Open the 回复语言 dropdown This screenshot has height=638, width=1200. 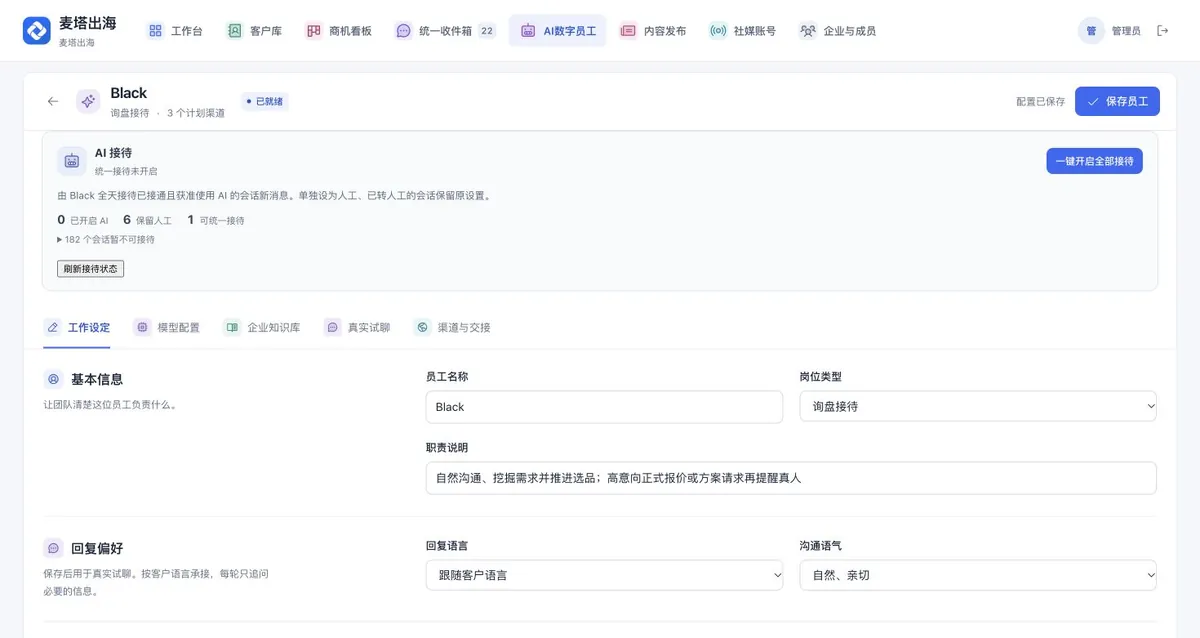tap(604, 575)
